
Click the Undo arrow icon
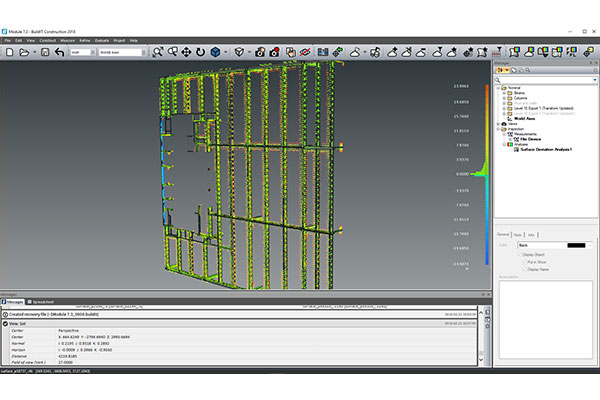tap(60, 51)
